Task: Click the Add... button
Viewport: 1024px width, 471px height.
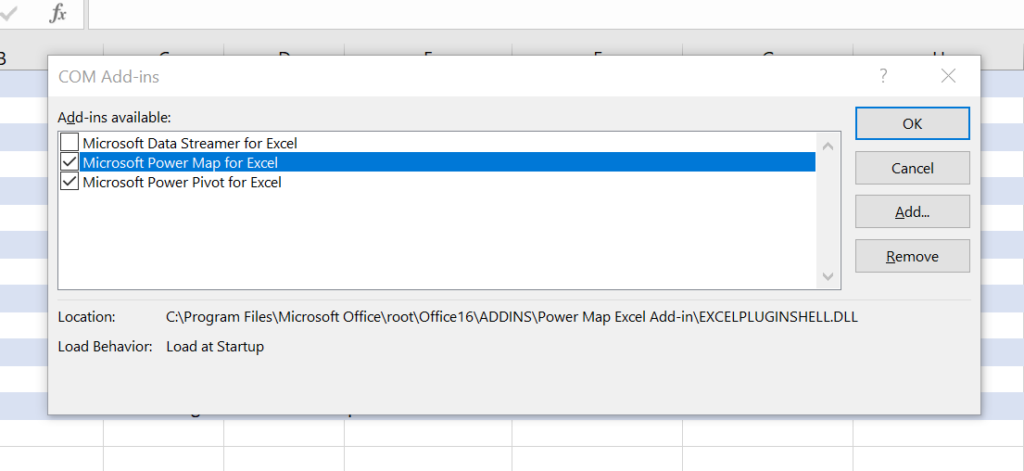Action: pos(912,212)
